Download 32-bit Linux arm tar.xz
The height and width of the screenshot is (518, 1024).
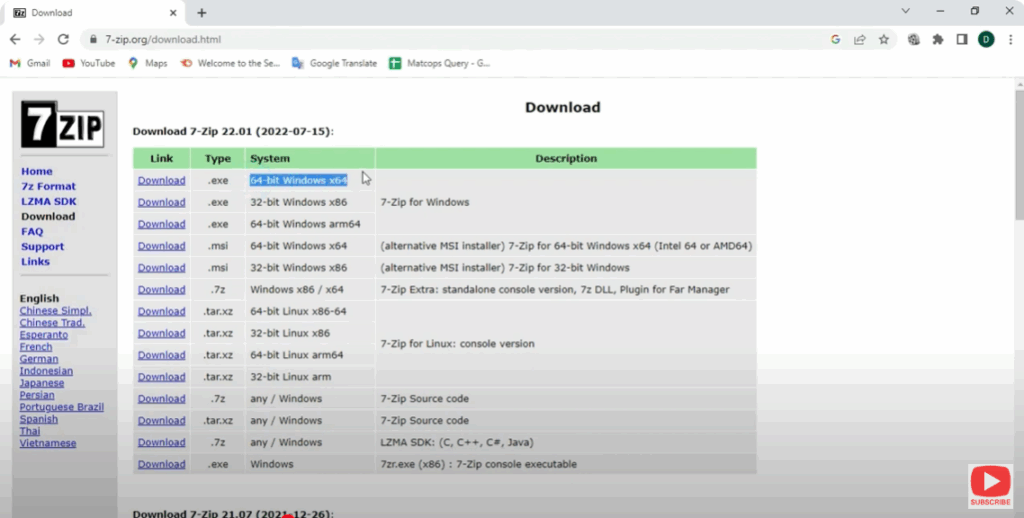pyautogui.click(x=161, y=377)
